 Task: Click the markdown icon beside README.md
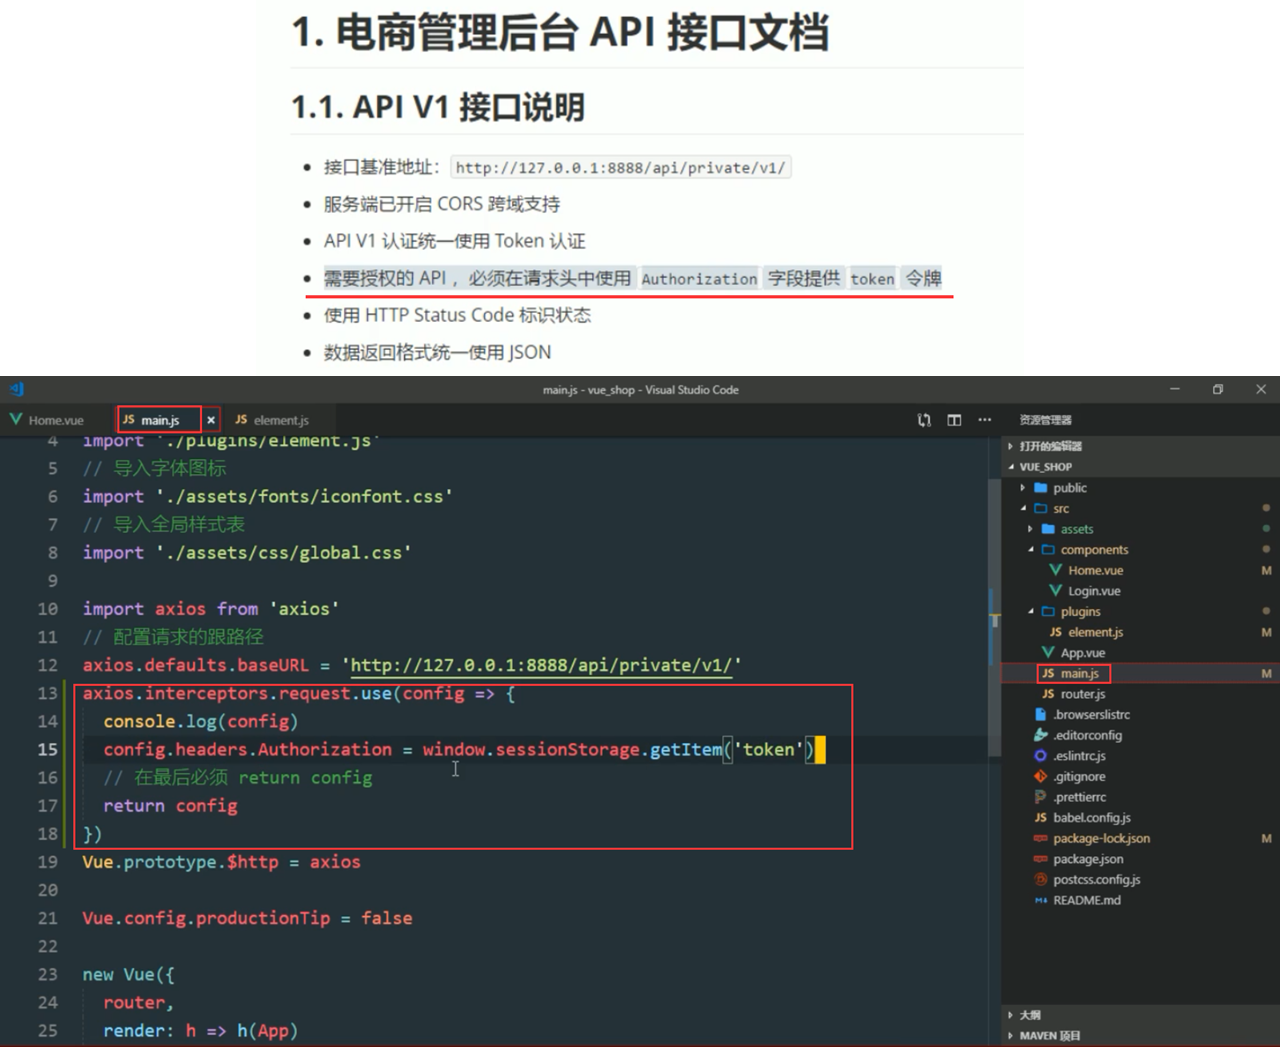[x=1040, y=900]
